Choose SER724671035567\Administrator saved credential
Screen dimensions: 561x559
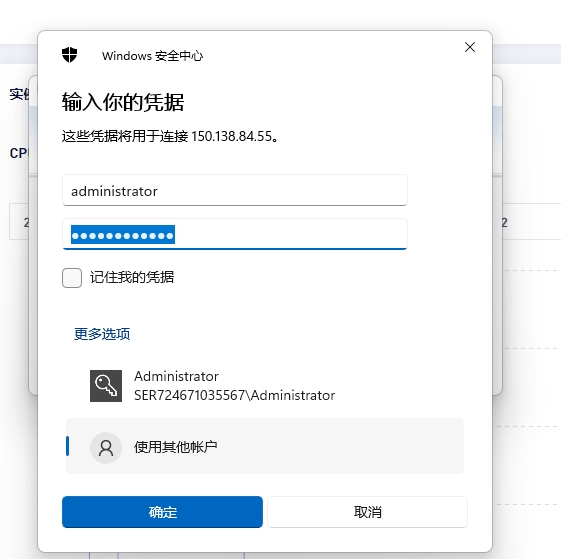[235, 395]
